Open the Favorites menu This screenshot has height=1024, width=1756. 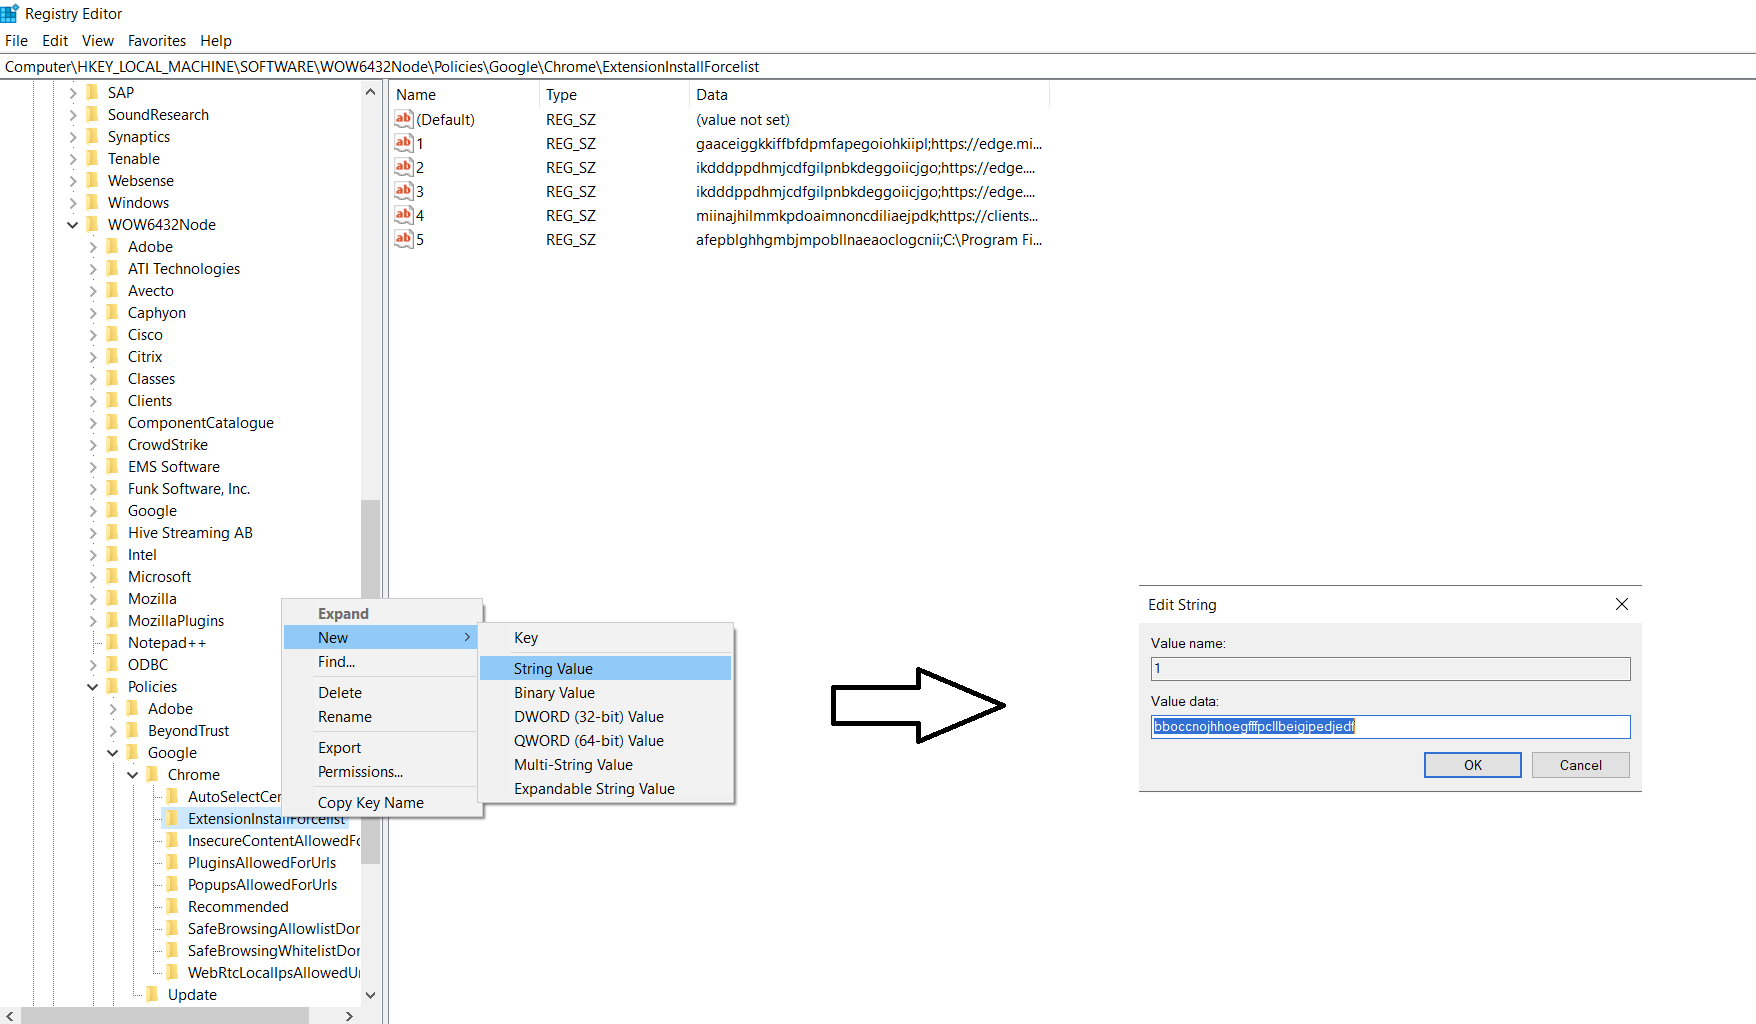pos(157,40)
